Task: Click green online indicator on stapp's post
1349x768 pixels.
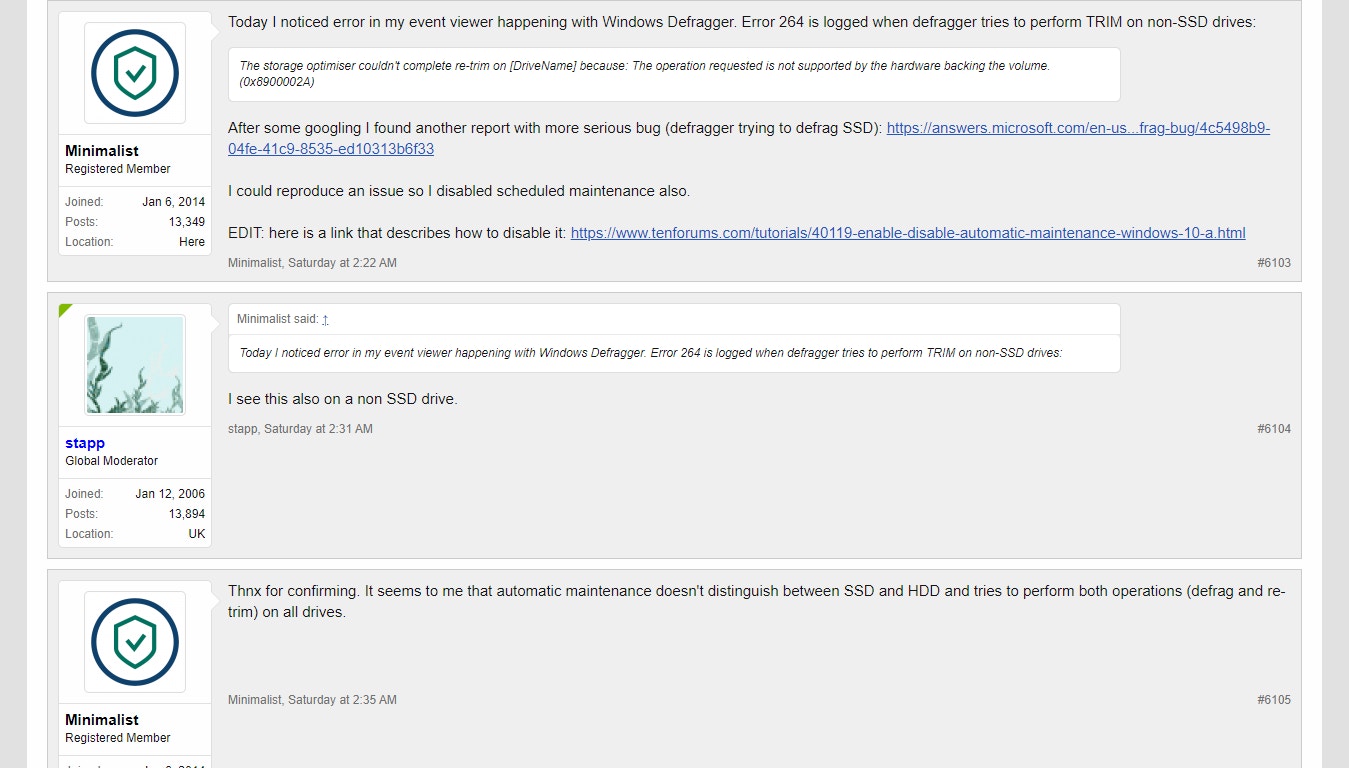Action: point(65,310)
